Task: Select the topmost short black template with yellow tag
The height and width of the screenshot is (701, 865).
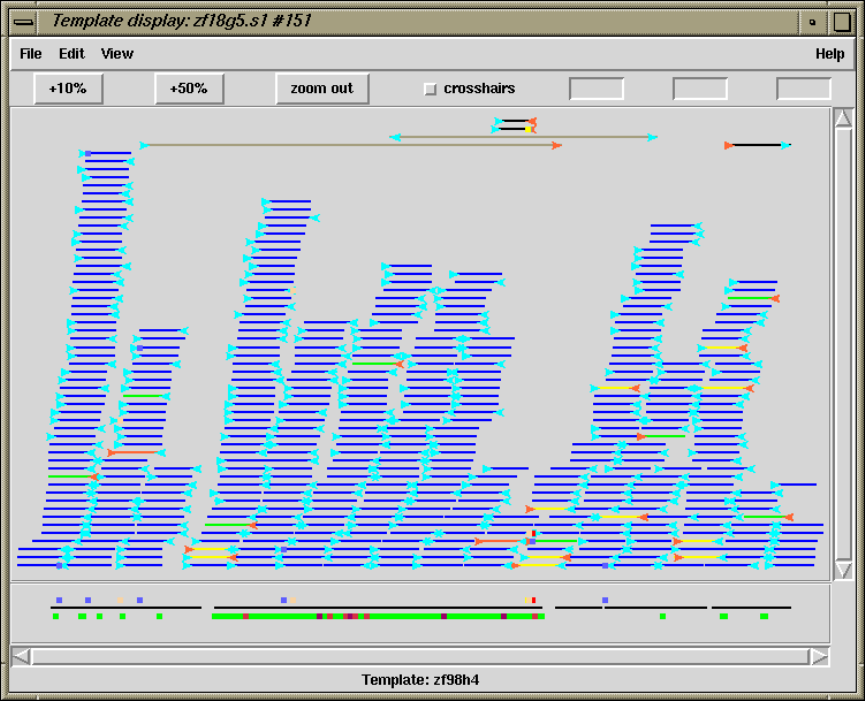Action: [514, 129]
